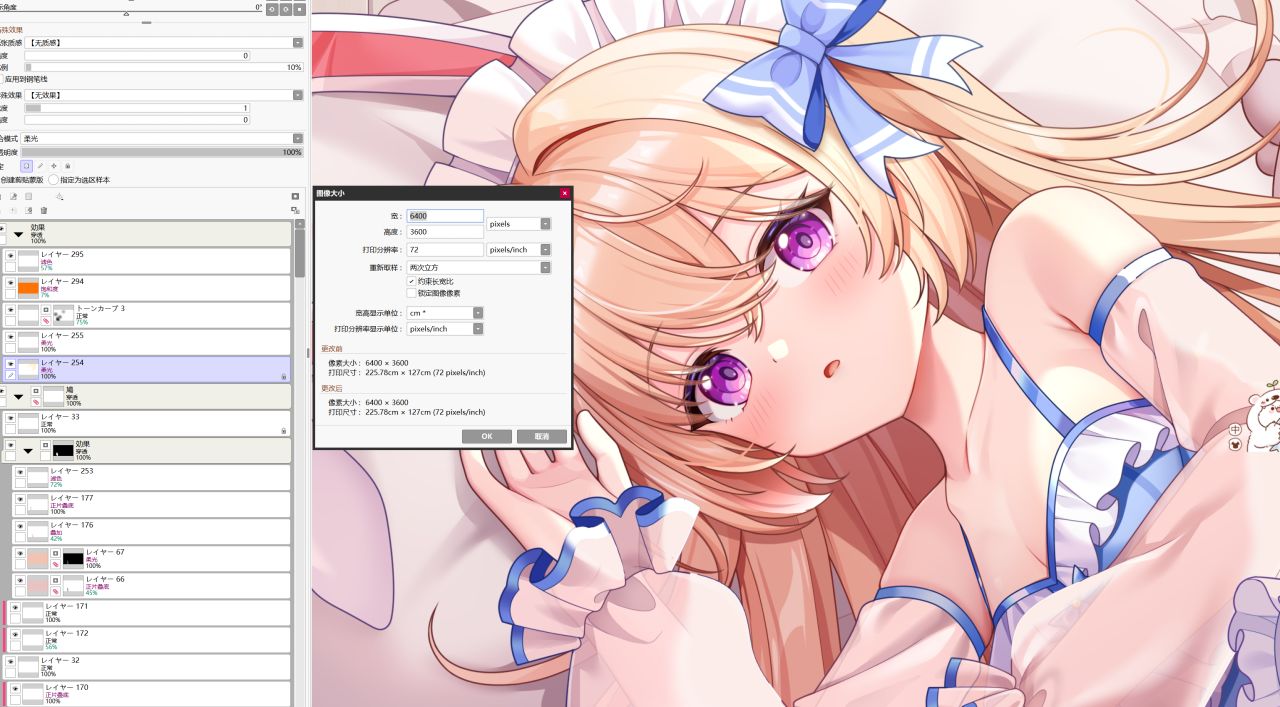This screenshot has width=1280, height=707.
Task: Adjust the texture scale 10% slider
Action: coord(165,67)
